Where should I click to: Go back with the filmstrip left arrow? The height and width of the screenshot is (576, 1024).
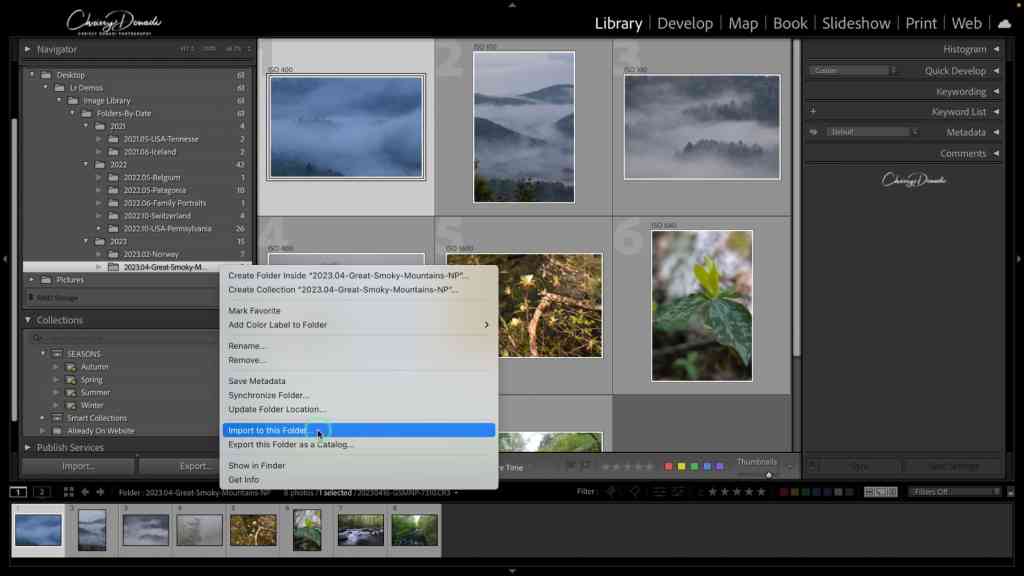point(85,492)
